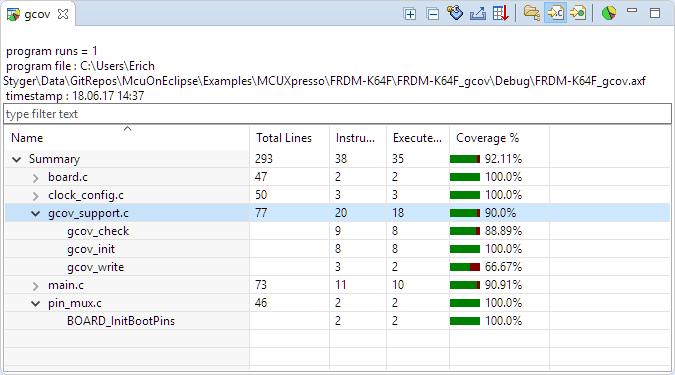Minimize the gcov view
The width and height of the screenshot is (675, 375).
(x=632, y=10)
